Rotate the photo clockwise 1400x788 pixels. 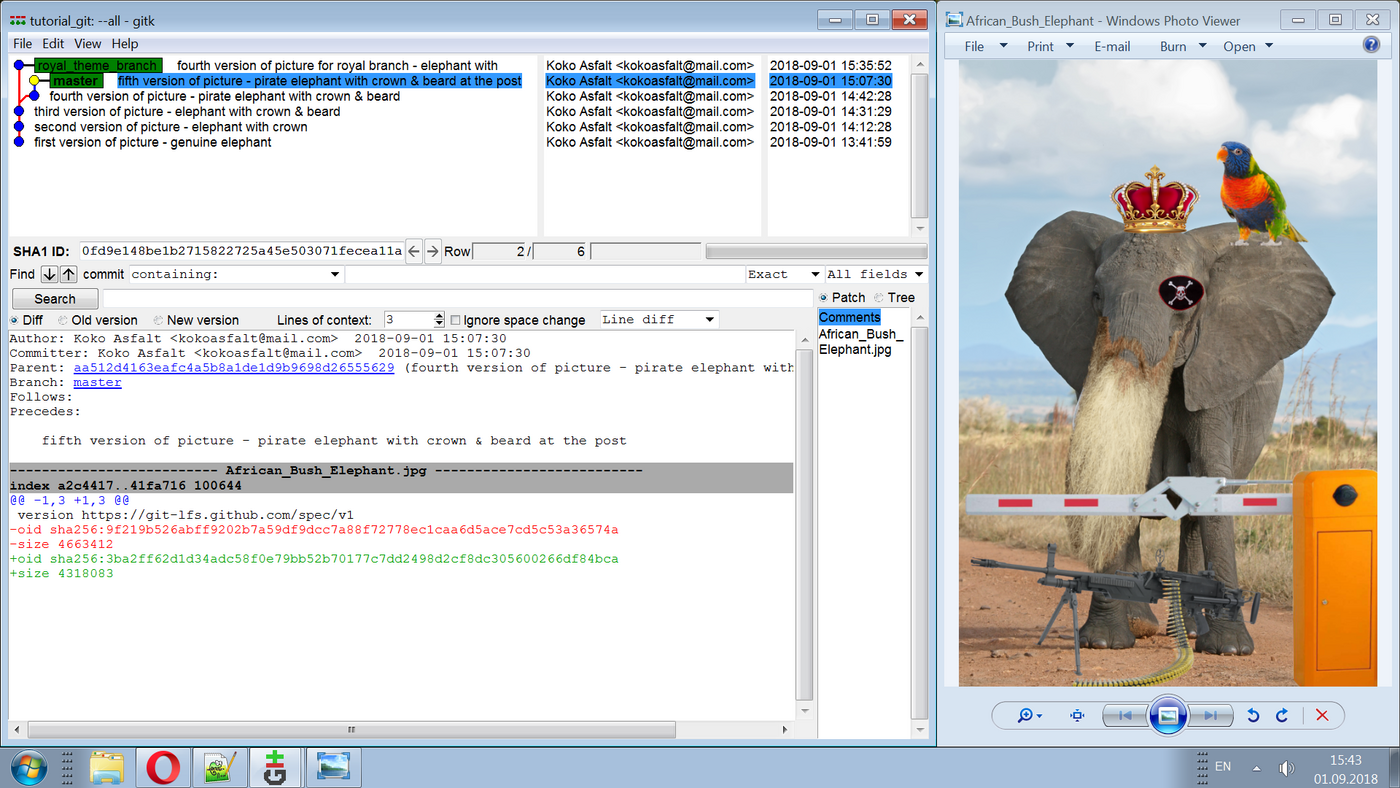click(1282, 715)
